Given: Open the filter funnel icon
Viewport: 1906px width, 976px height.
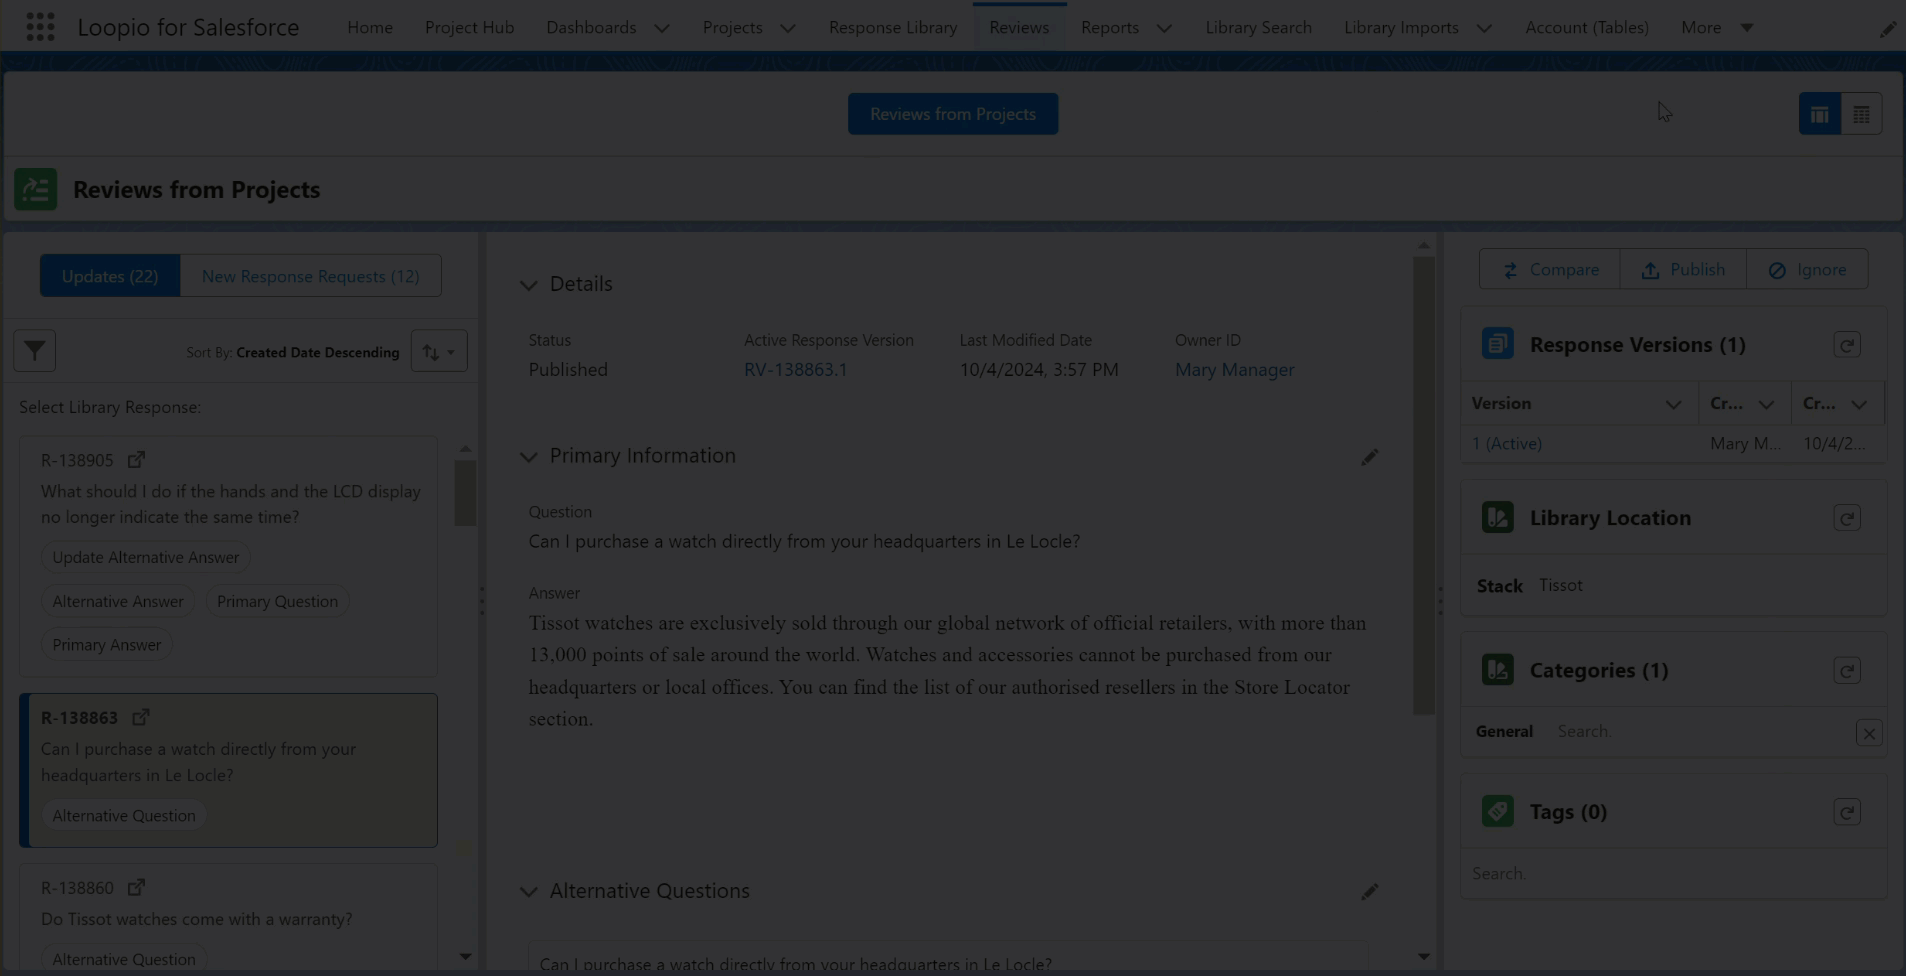Looking at the screenshot, I should [x=35, y=351].
